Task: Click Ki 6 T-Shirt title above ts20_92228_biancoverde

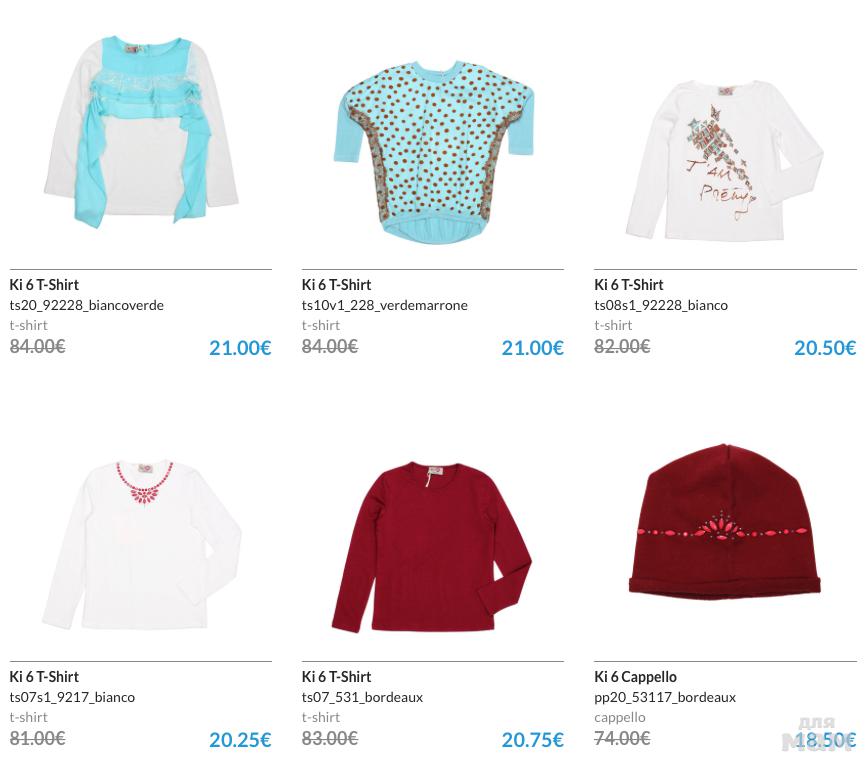Action: click(44, 285)
